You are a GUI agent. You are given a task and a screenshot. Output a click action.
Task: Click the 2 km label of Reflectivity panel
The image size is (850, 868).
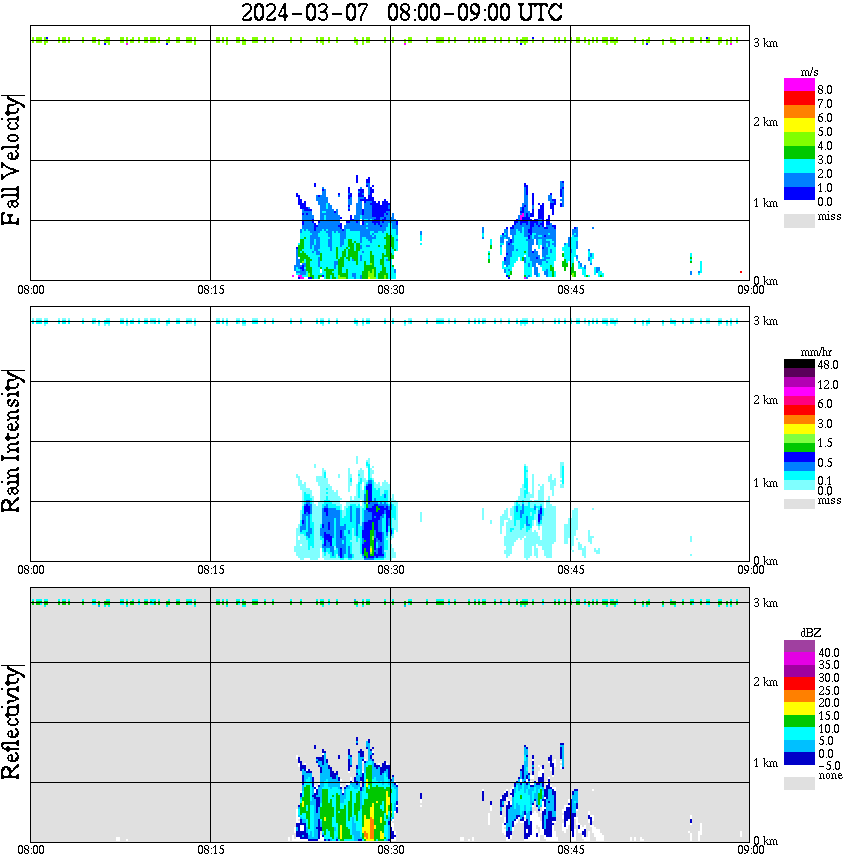(765, 682)
